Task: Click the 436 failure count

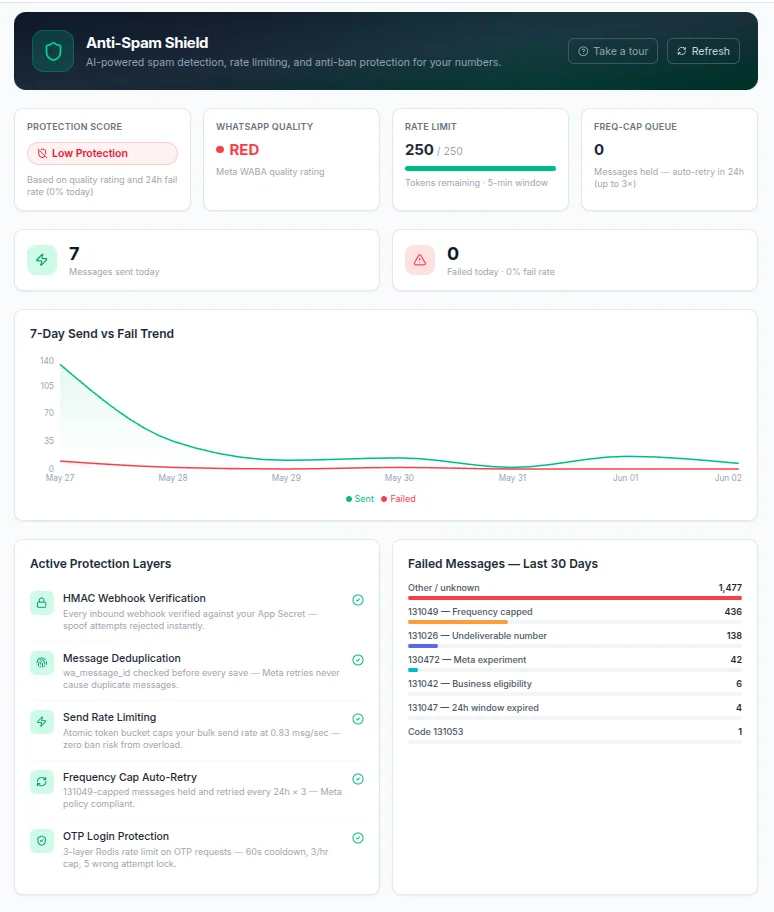Action: coord(733,611)
